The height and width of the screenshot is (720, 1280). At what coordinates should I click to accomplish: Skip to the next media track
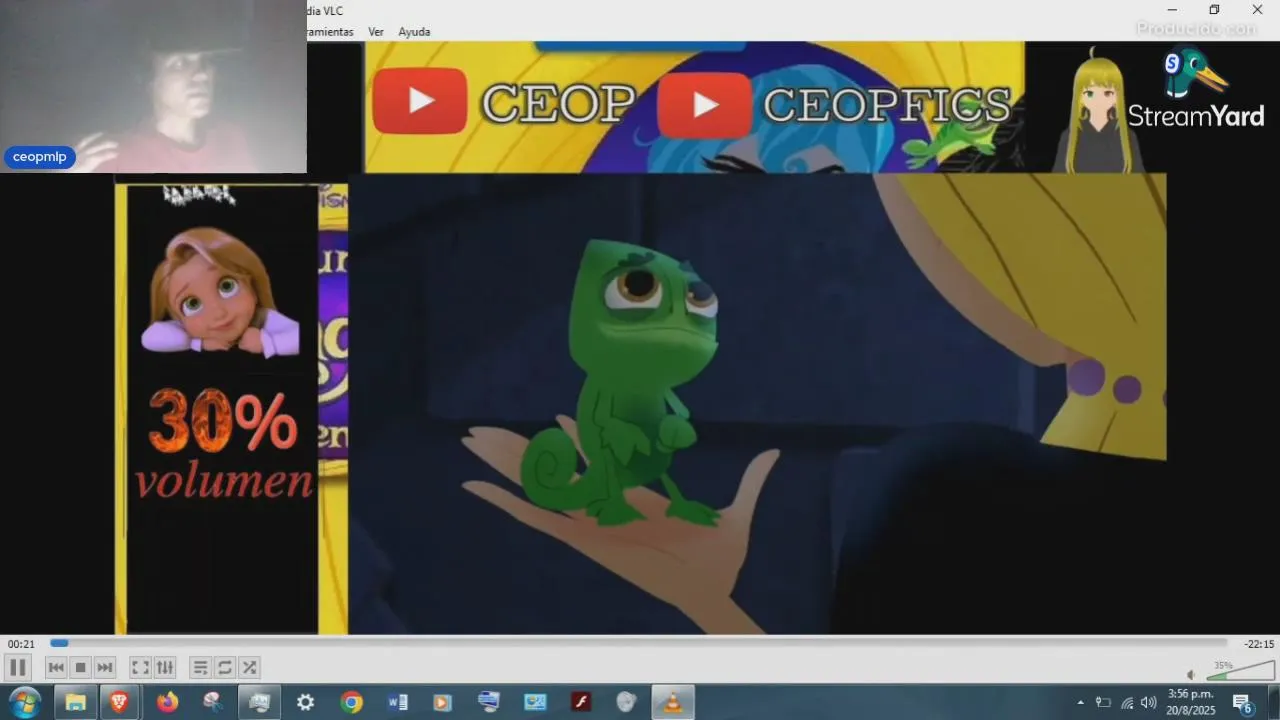point(105,667)
